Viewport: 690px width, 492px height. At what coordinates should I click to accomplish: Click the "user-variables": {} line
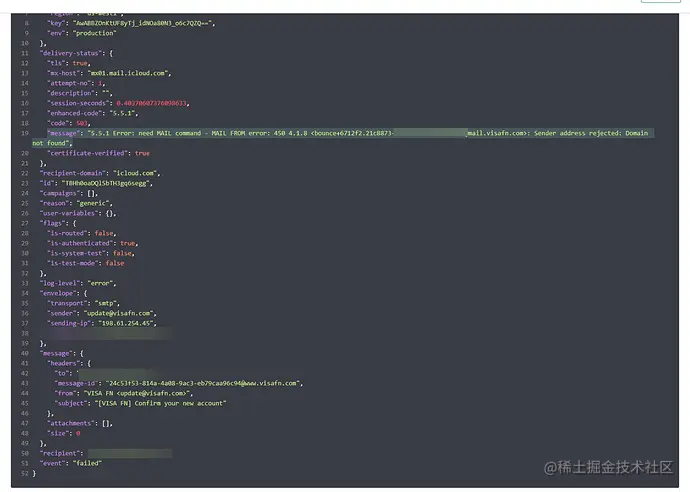point(78,213)
